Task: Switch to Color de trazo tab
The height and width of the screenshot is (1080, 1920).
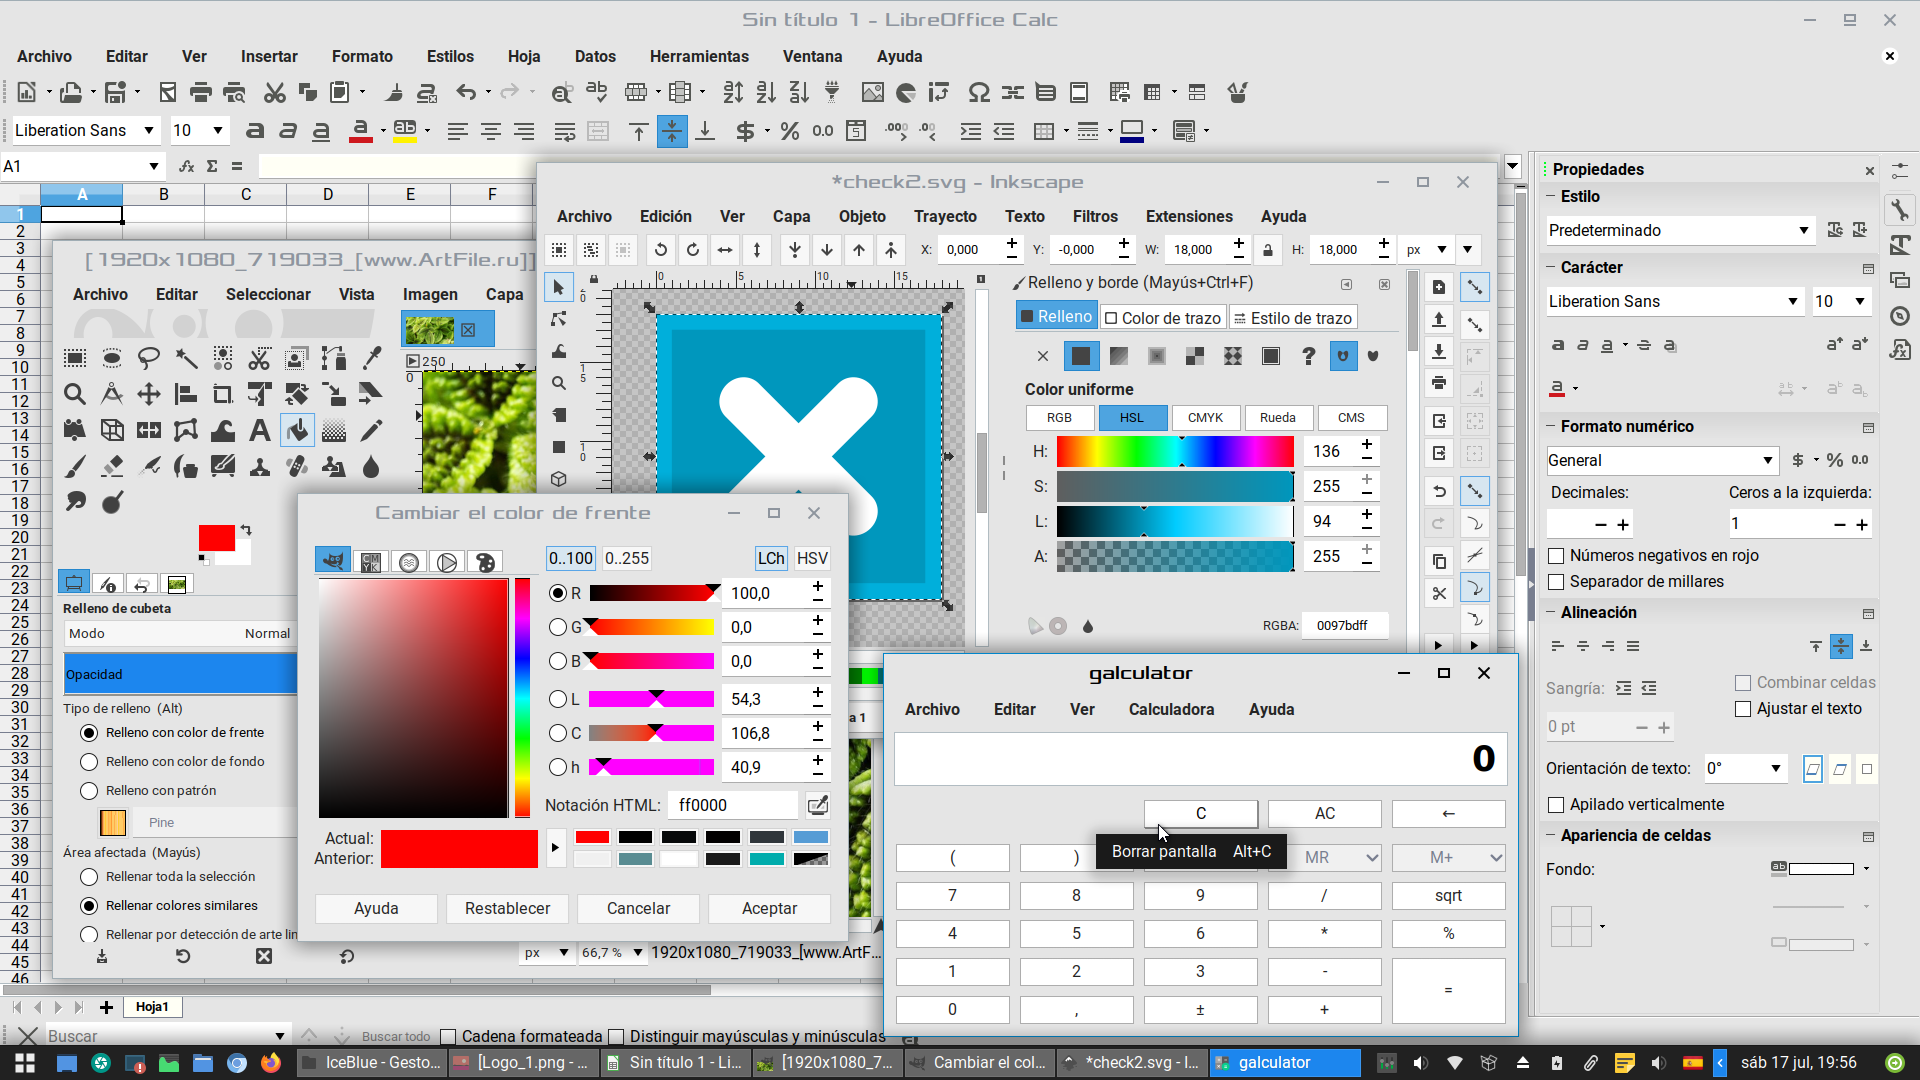Action: pyautogui.click(x=1162, y=318)
